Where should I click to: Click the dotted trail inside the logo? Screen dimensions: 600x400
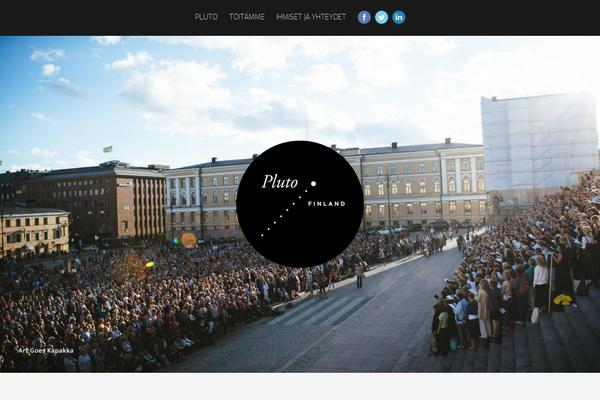pos(284,212)
